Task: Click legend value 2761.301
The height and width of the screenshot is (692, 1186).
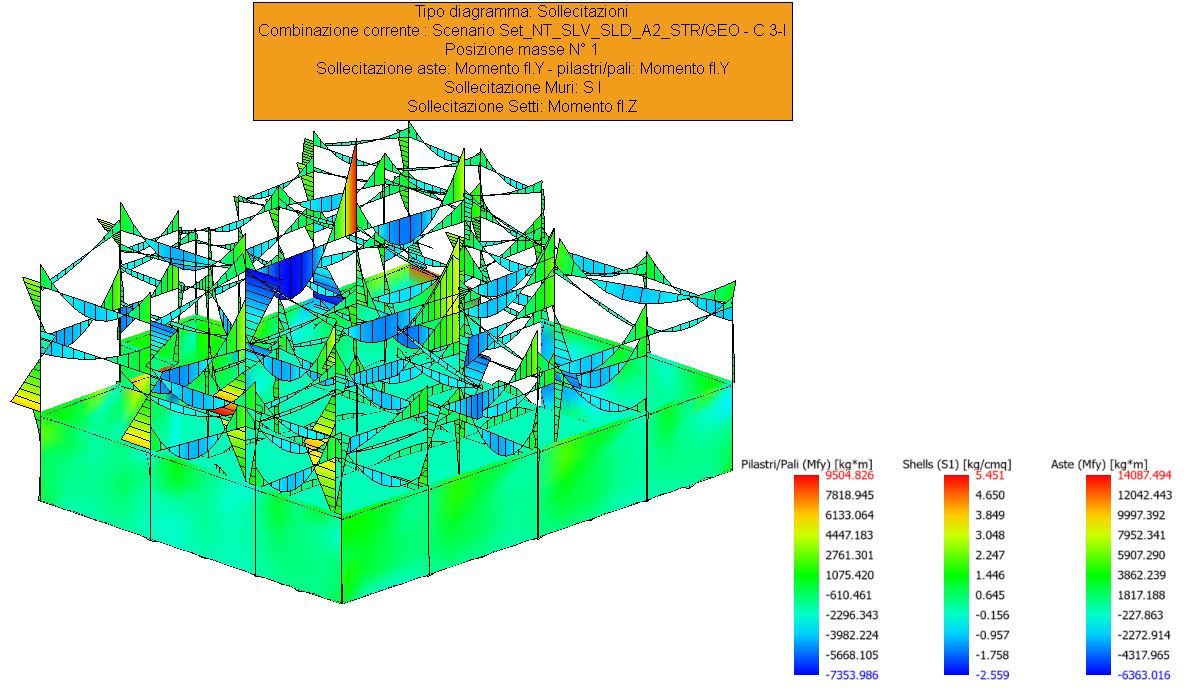Action: (849, 555)
